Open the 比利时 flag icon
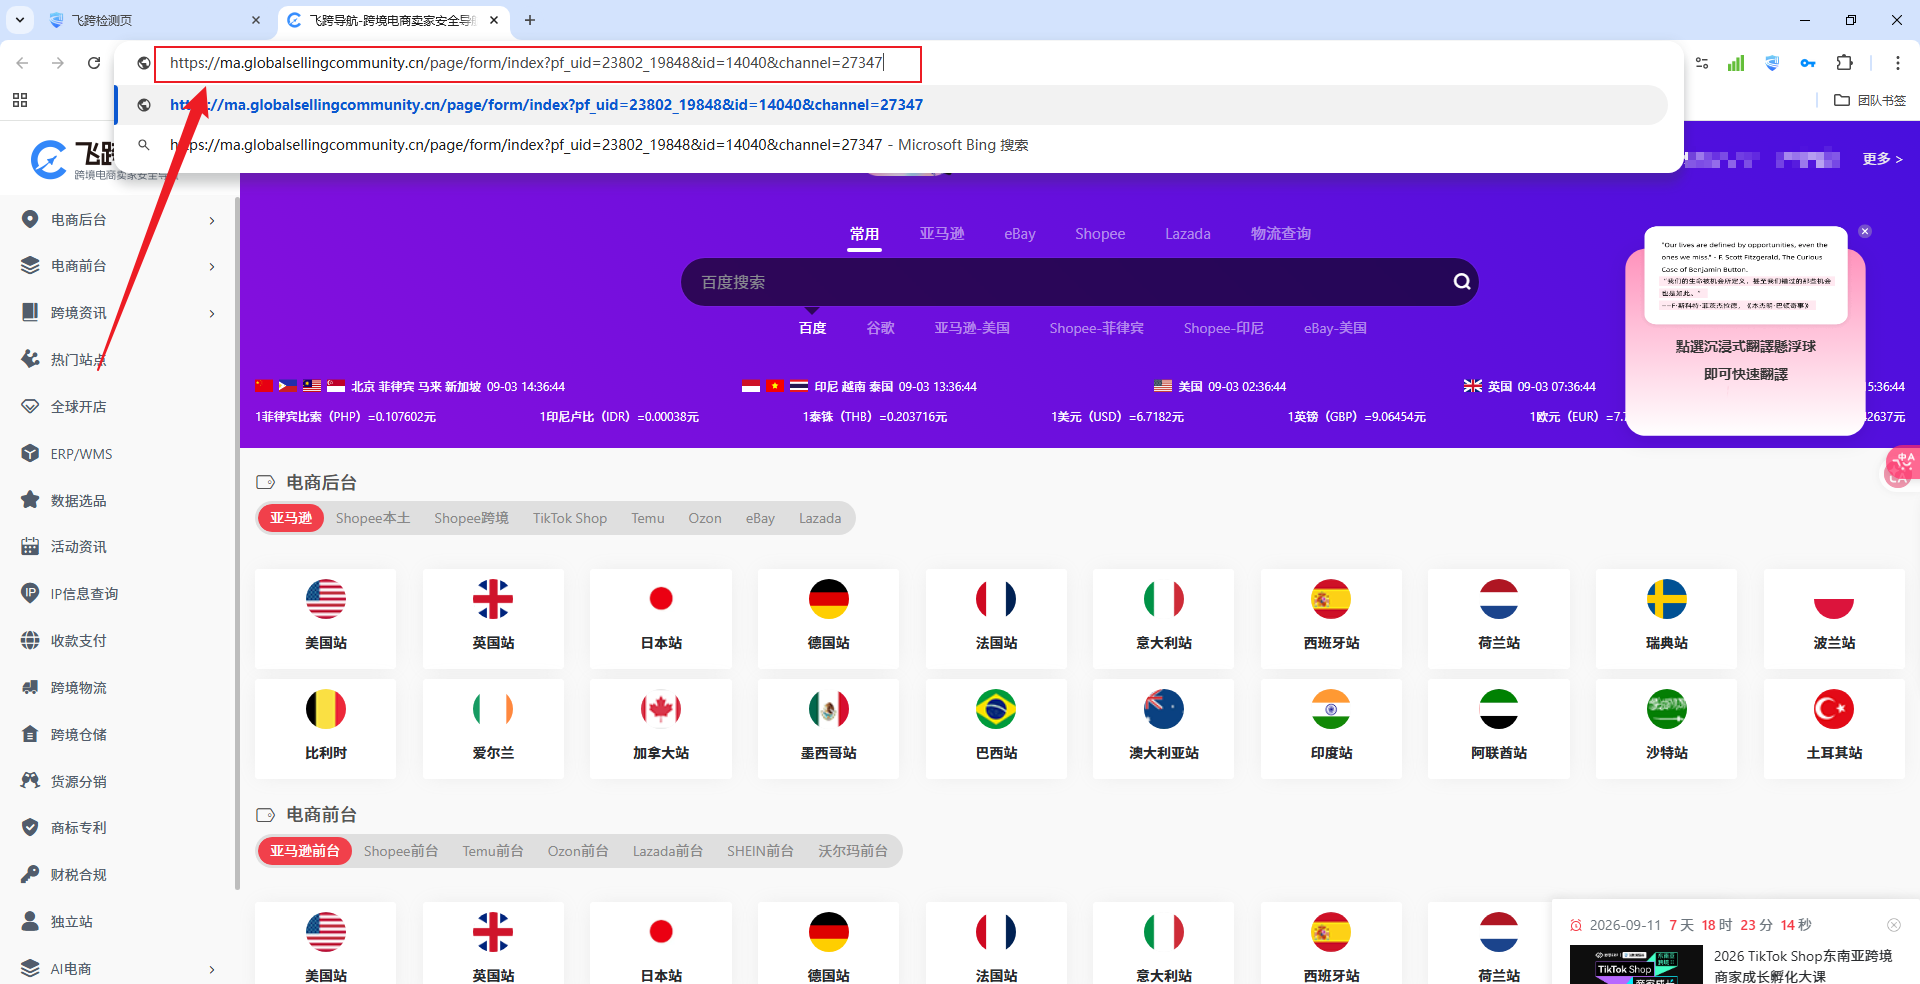Viewport: 1920px width, 984px height. (326, 709)
